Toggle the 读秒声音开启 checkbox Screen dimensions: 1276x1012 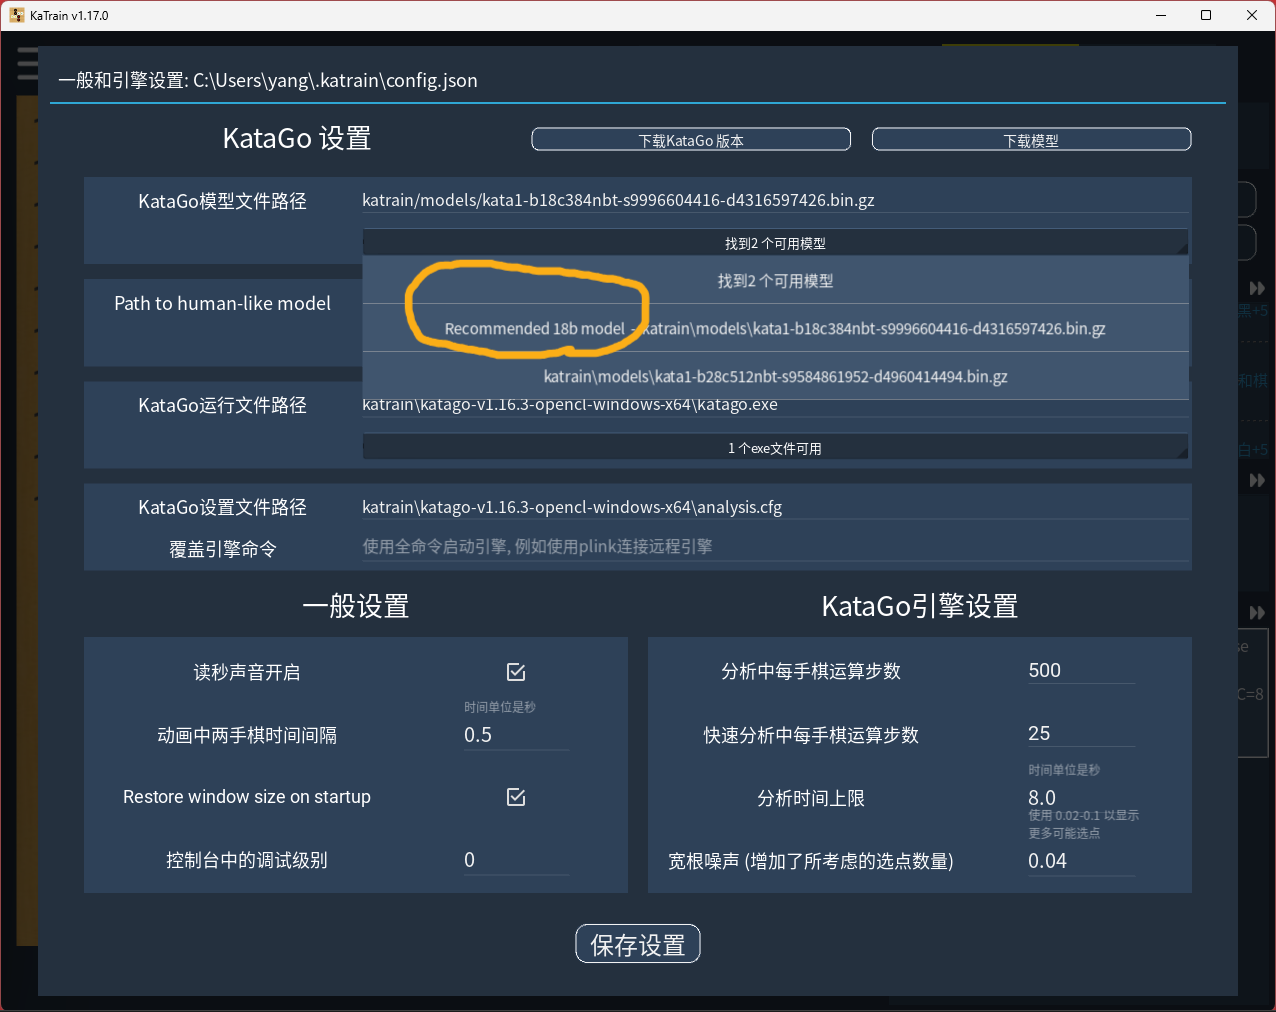(x=516, y=672)
